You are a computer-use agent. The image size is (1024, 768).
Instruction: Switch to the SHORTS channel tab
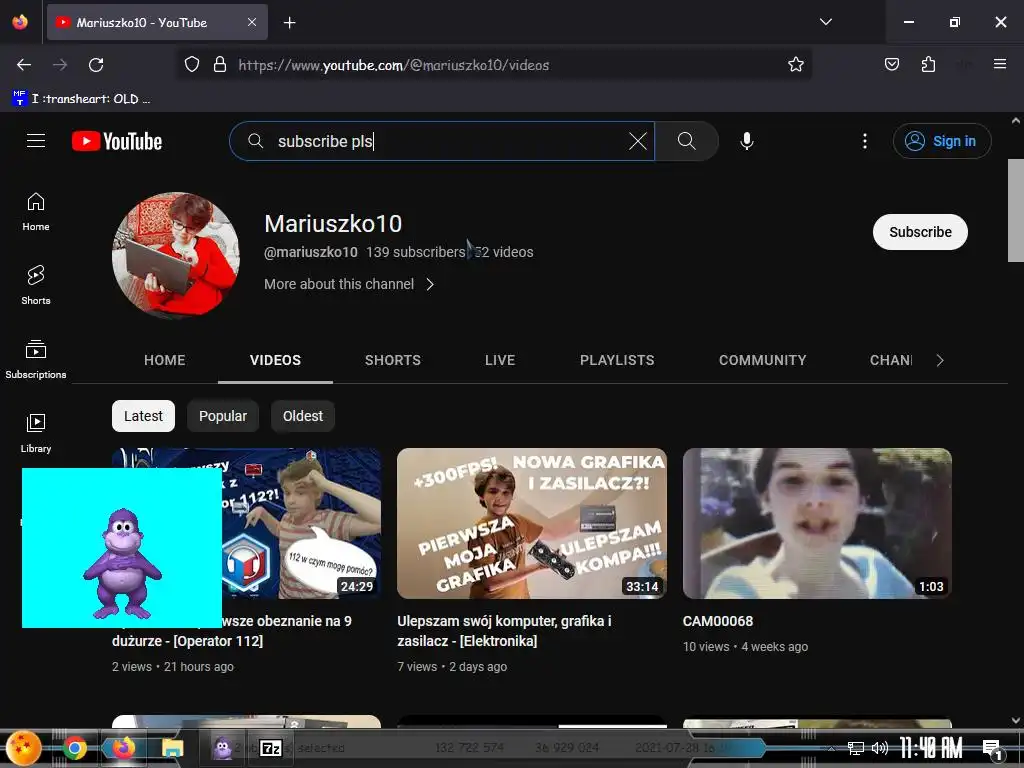pos(392,360)
